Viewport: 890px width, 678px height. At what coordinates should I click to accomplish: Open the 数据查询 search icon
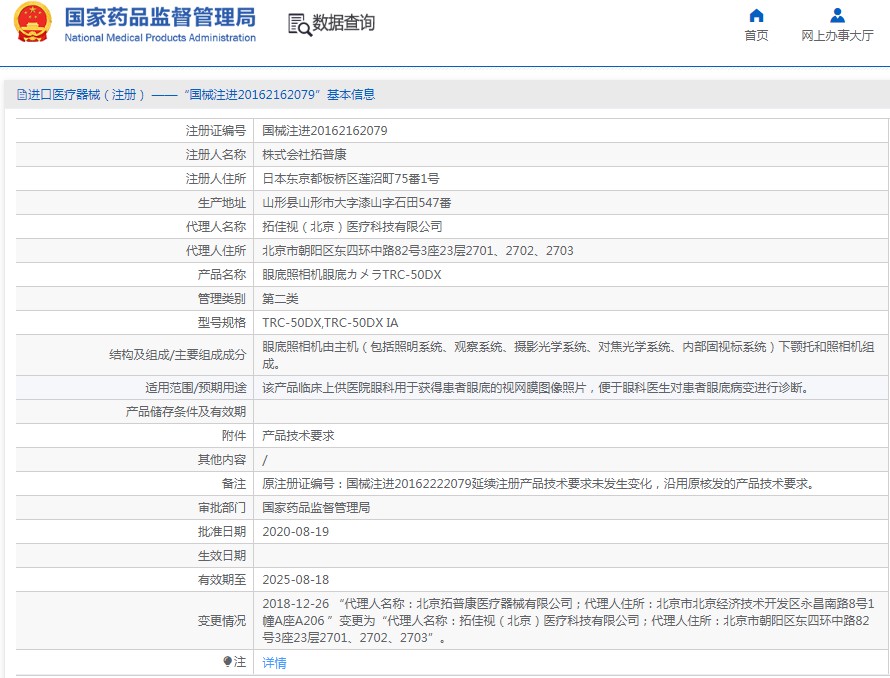[300, 24]
